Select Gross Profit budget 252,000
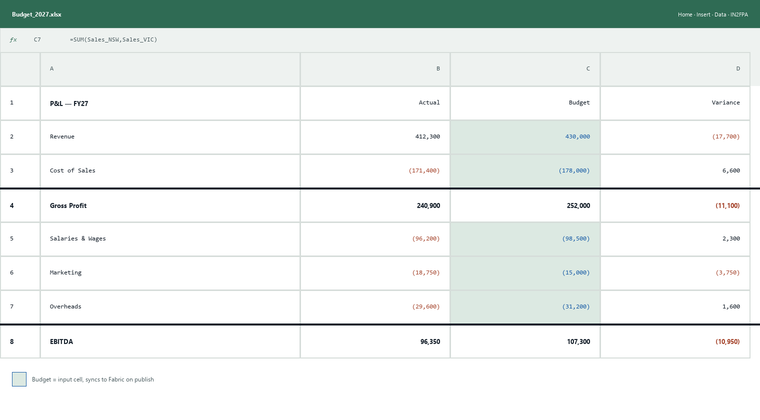The width and height of the screenshot is (760, 420). [525, 206]
